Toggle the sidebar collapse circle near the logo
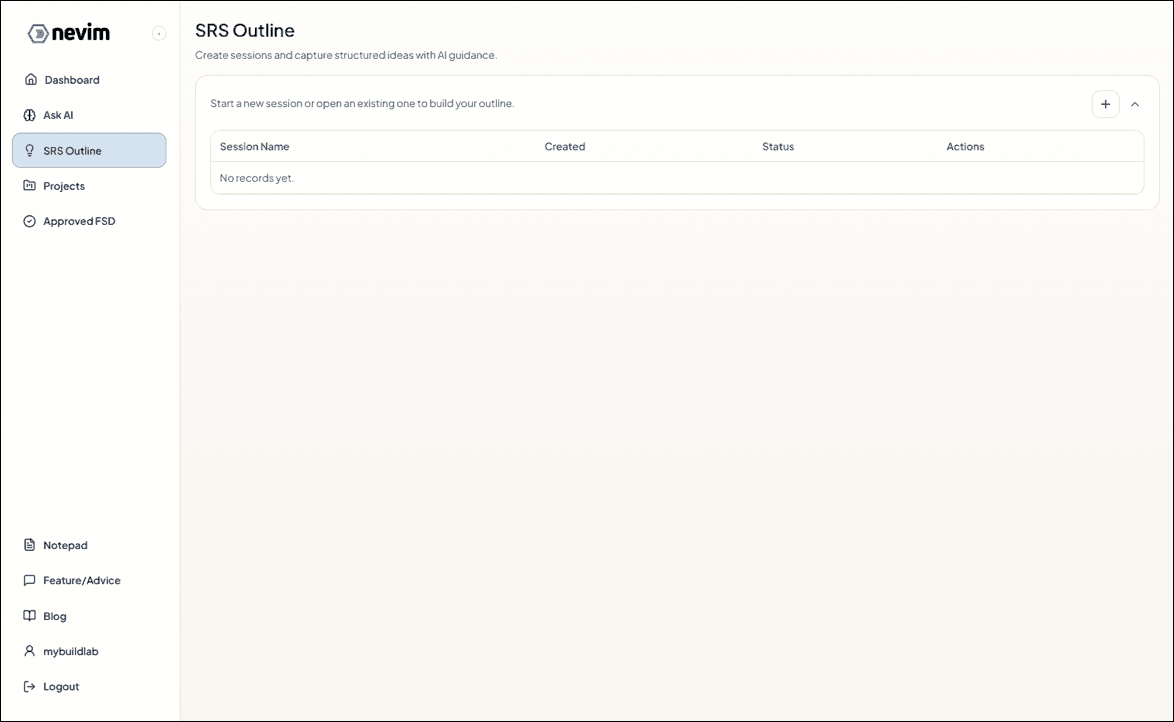This screenshot has height=722, width=1174. pyautogui.click(x=159, y=33)
